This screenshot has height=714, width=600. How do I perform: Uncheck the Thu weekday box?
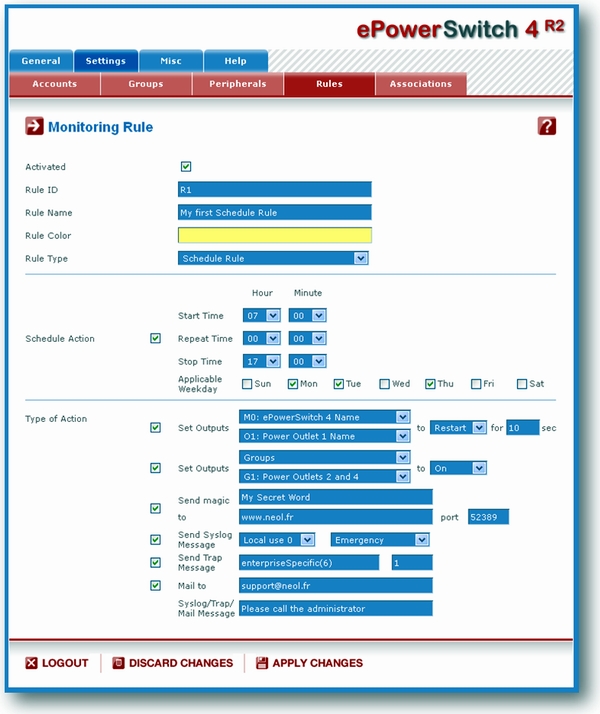430,384
